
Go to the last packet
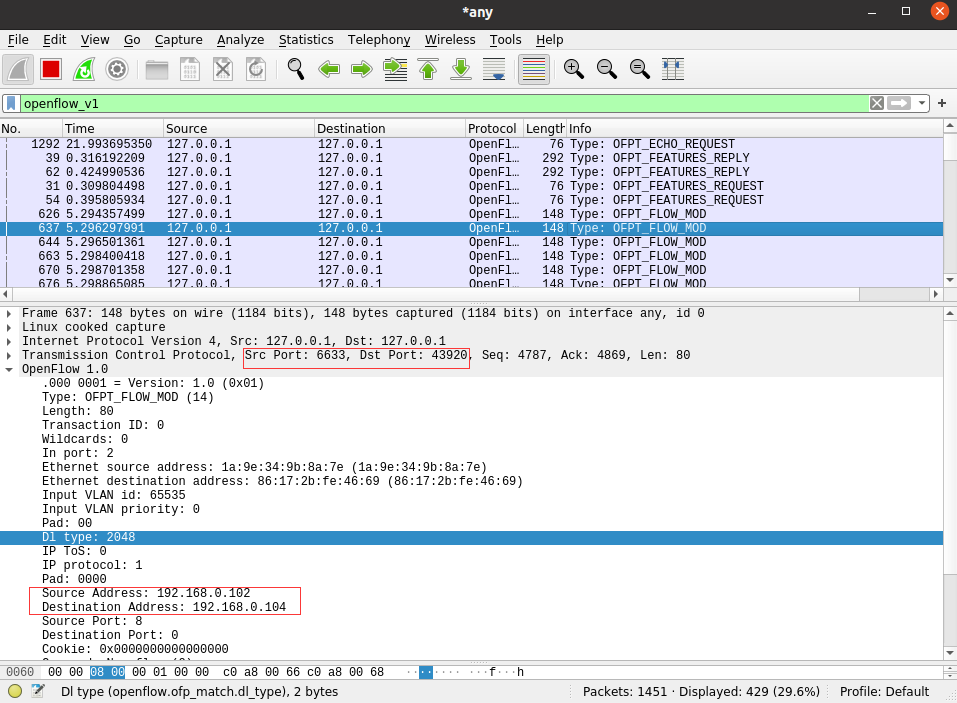[461, 69]
